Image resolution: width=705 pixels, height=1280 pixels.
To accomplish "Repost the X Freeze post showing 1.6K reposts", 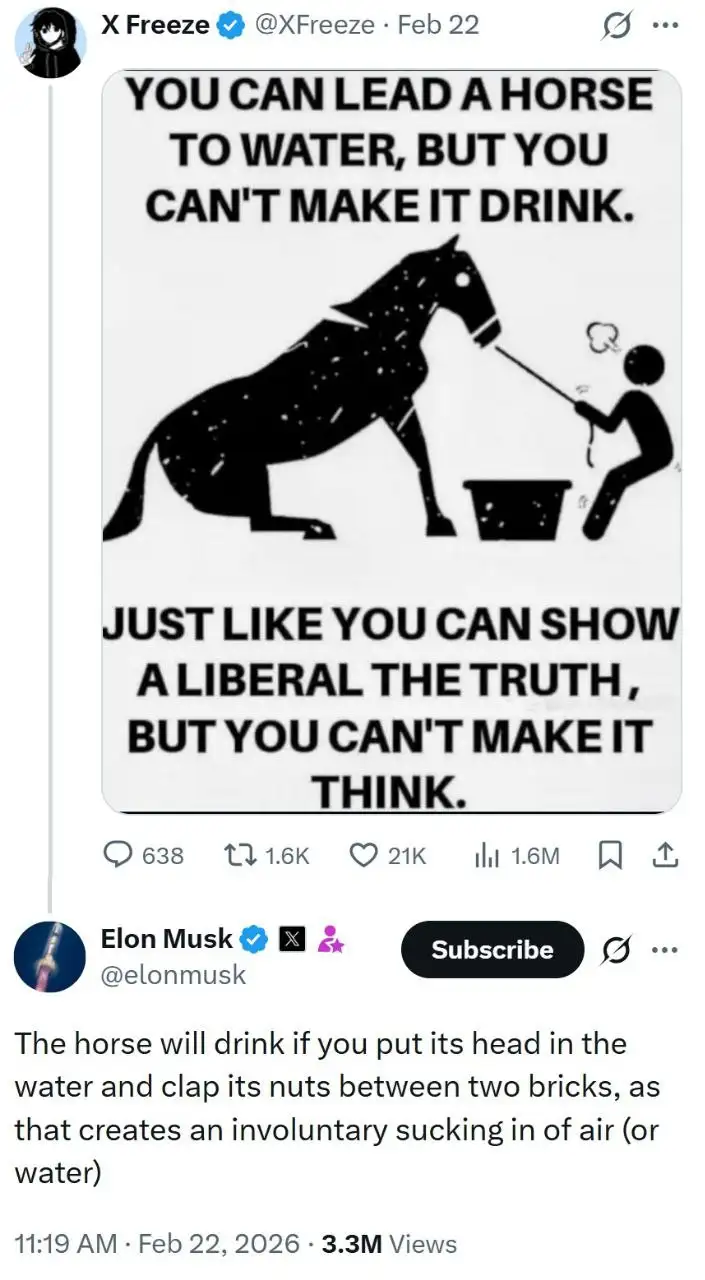I will [x=238, y=856].
